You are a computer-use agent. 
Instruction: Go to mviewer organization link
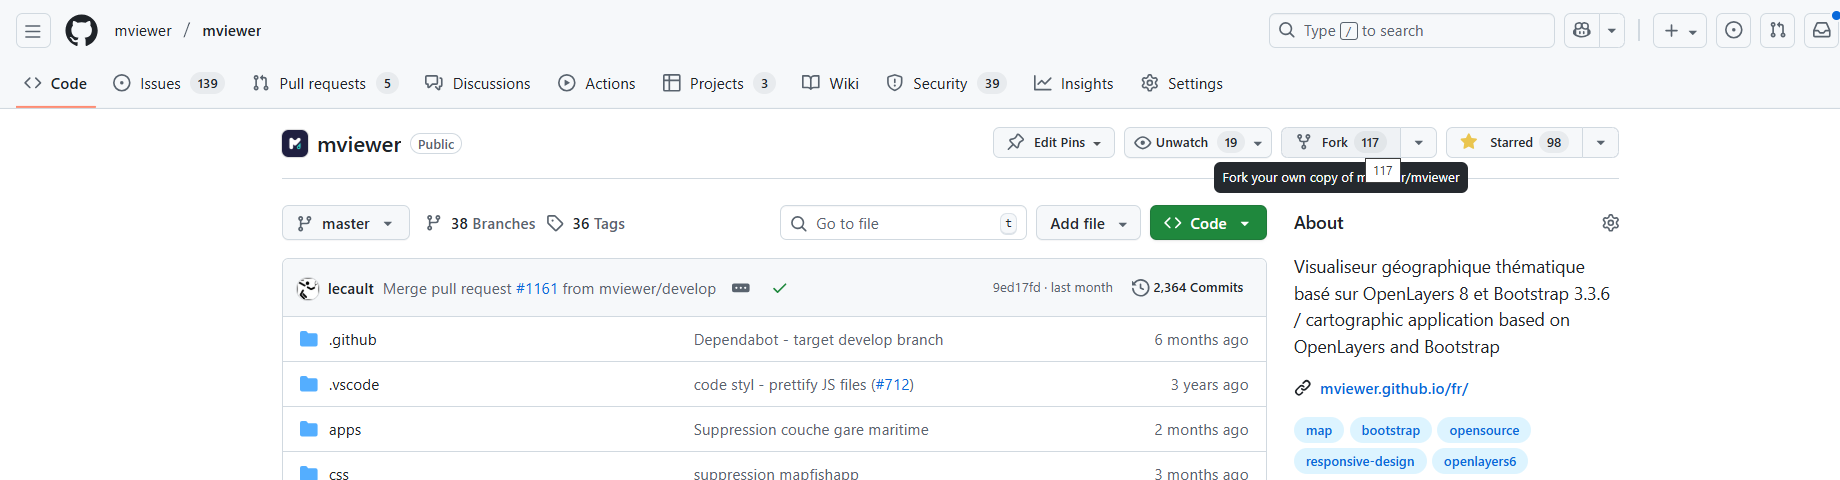pyautogui.click(x=143, y=31)
